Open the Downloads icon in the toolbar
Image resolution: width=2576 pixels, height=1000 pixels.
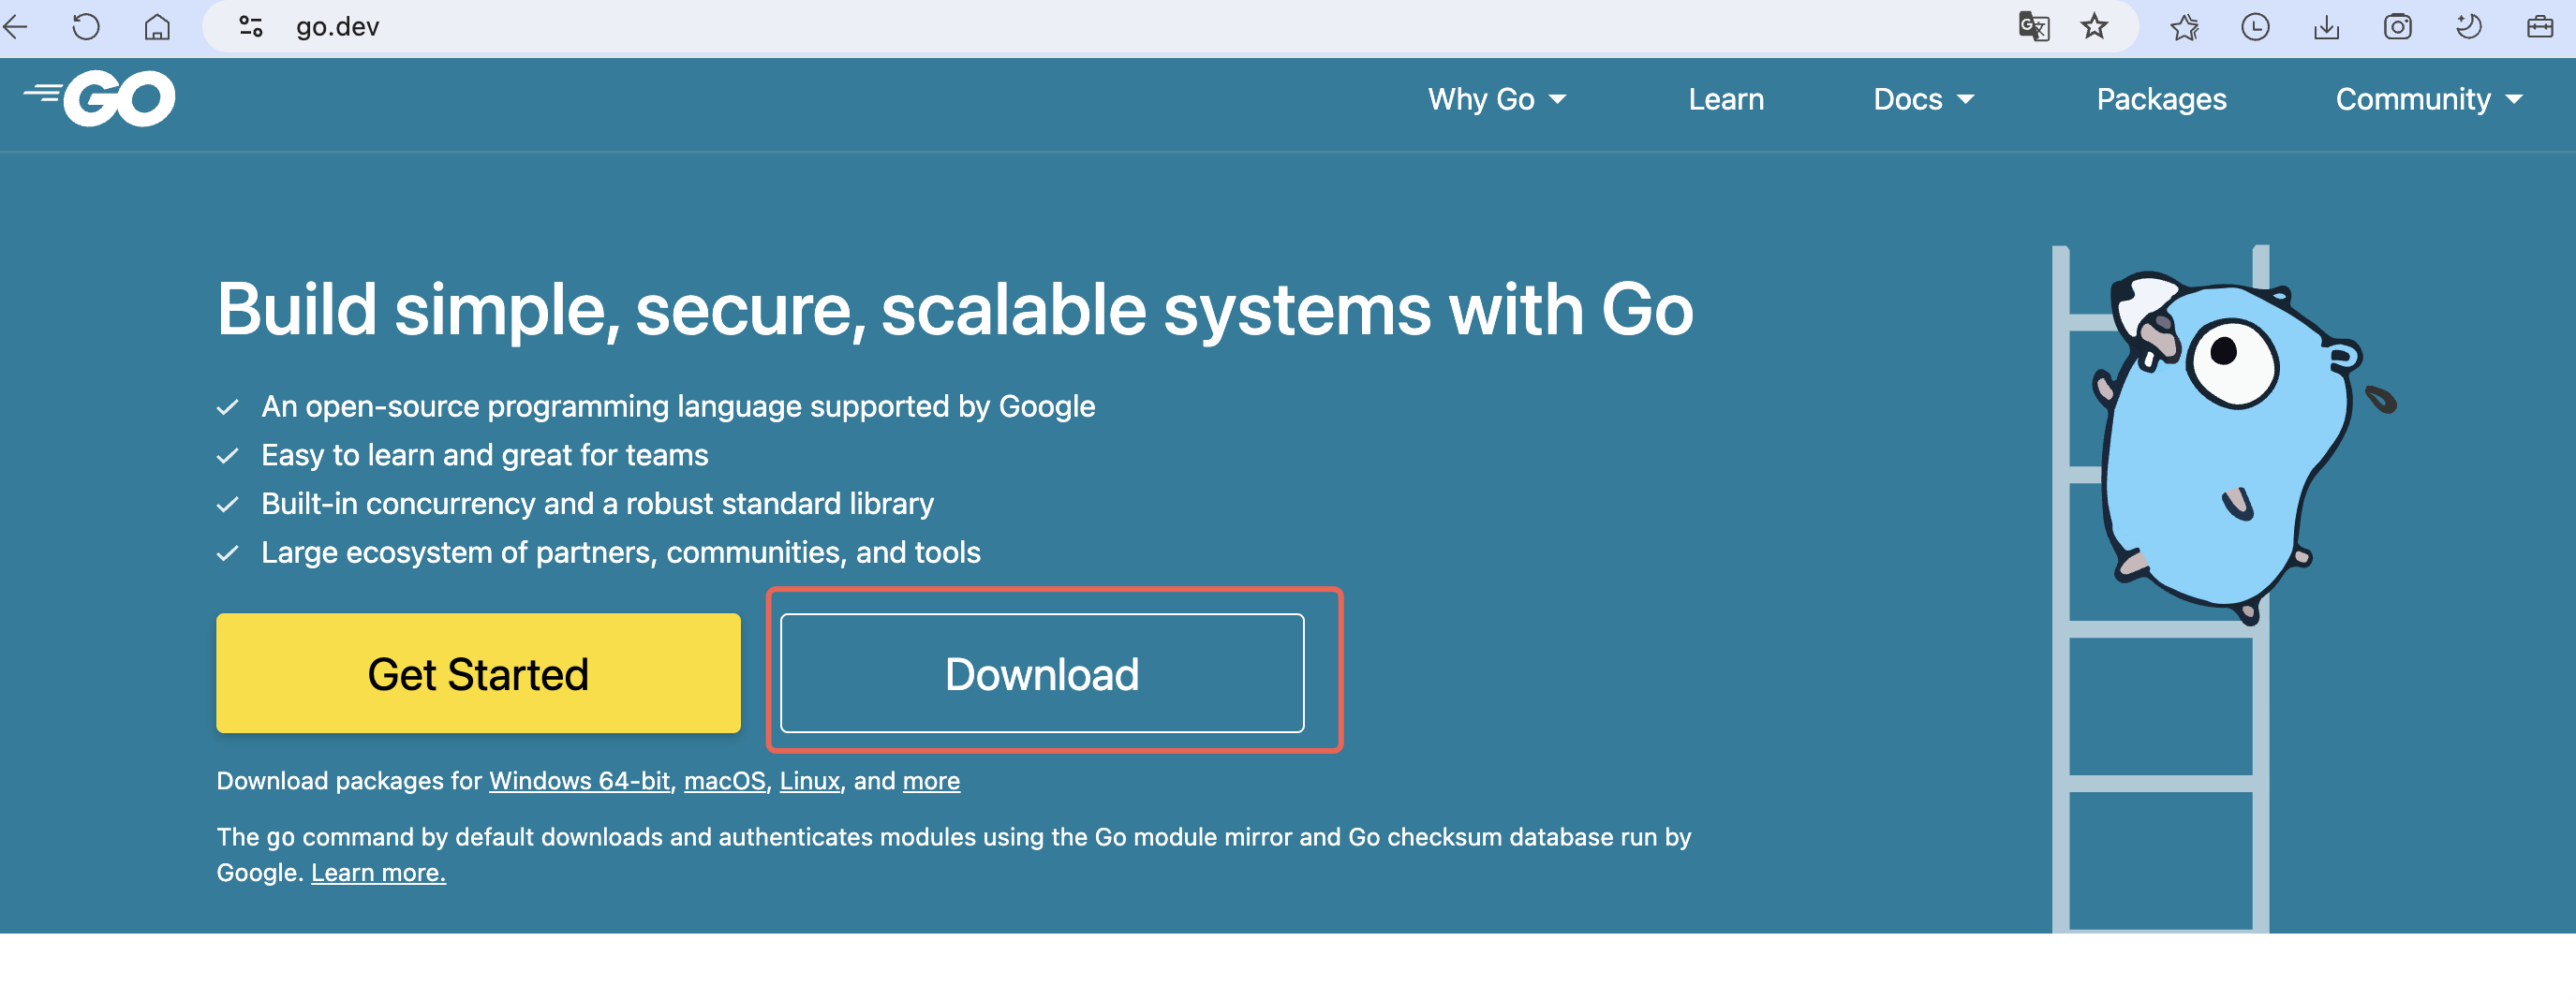[x=2327, y=27]
